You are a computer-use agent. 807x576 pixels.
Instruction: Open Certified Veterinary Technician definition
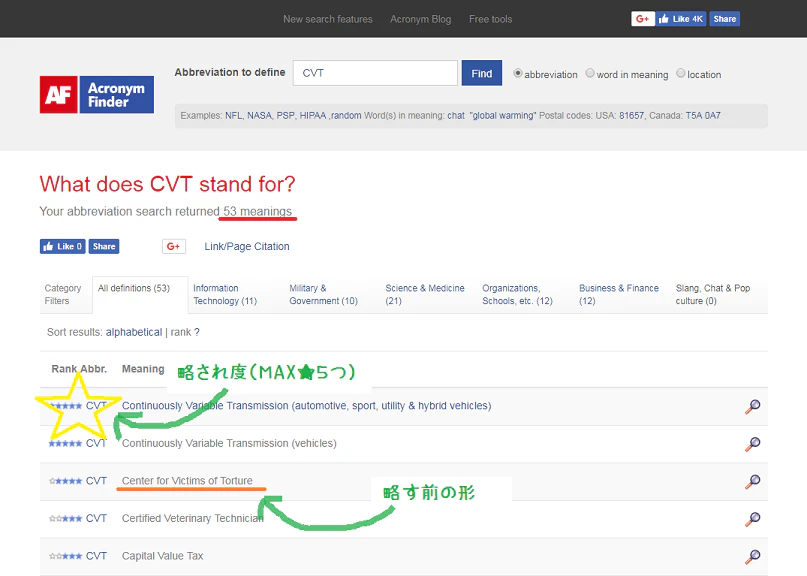pos(192,518)
